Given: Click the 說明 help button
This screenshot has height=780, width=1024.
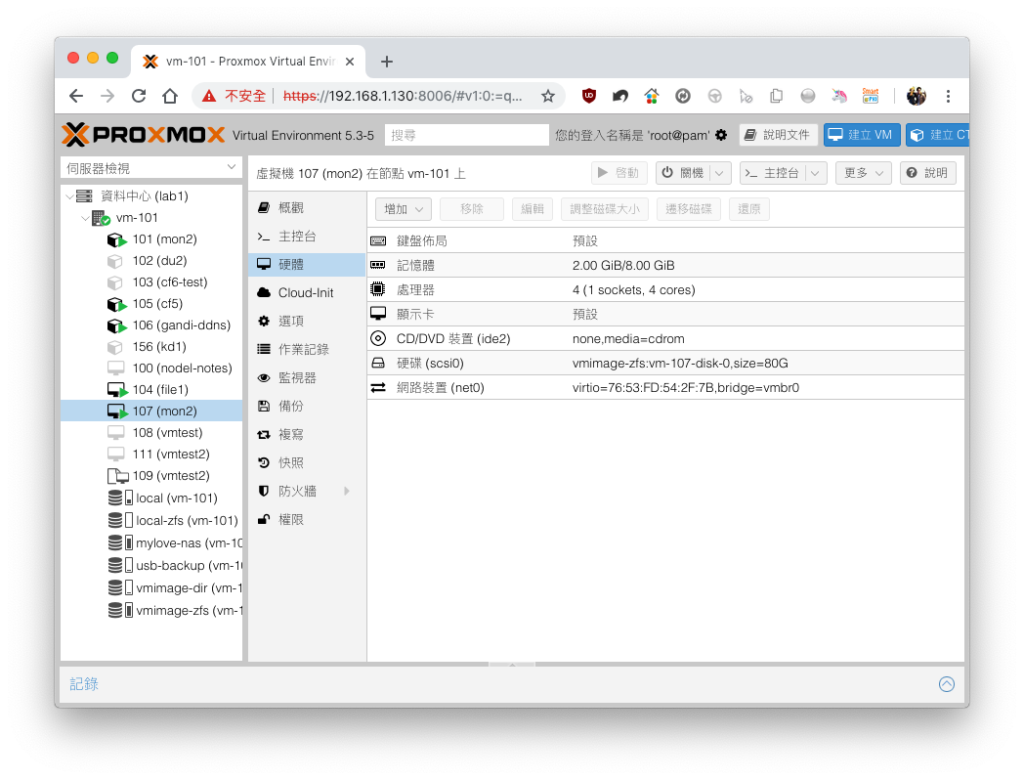Looking at the screenshot, I should pyautogui.click(x=927, y=173).
